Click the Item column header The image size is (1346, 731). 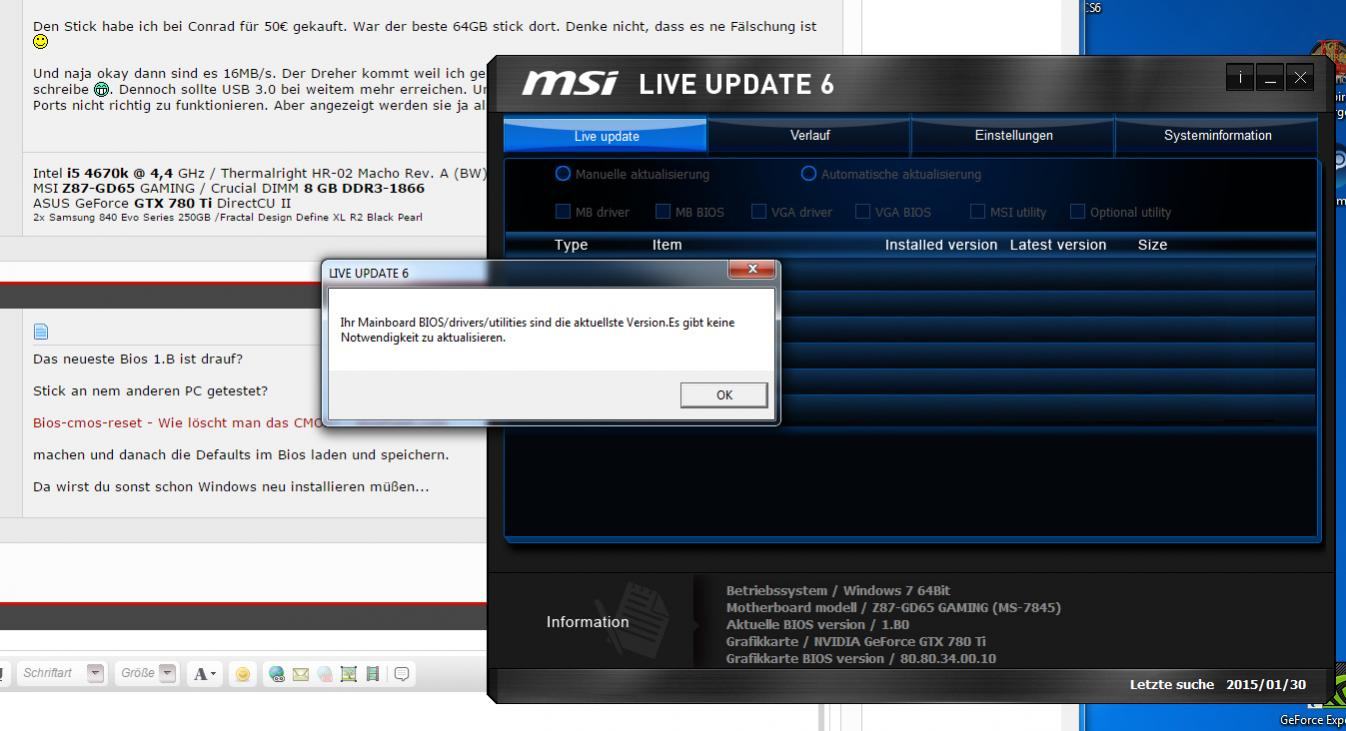[x=667, y=245]
